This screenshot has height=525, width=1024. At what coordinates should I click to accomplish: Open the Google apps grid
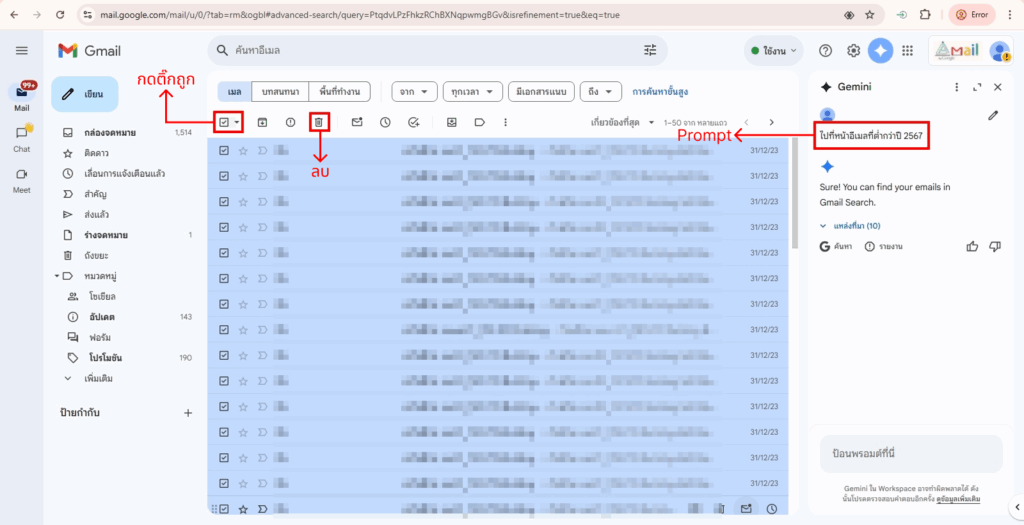pos(907,50)
